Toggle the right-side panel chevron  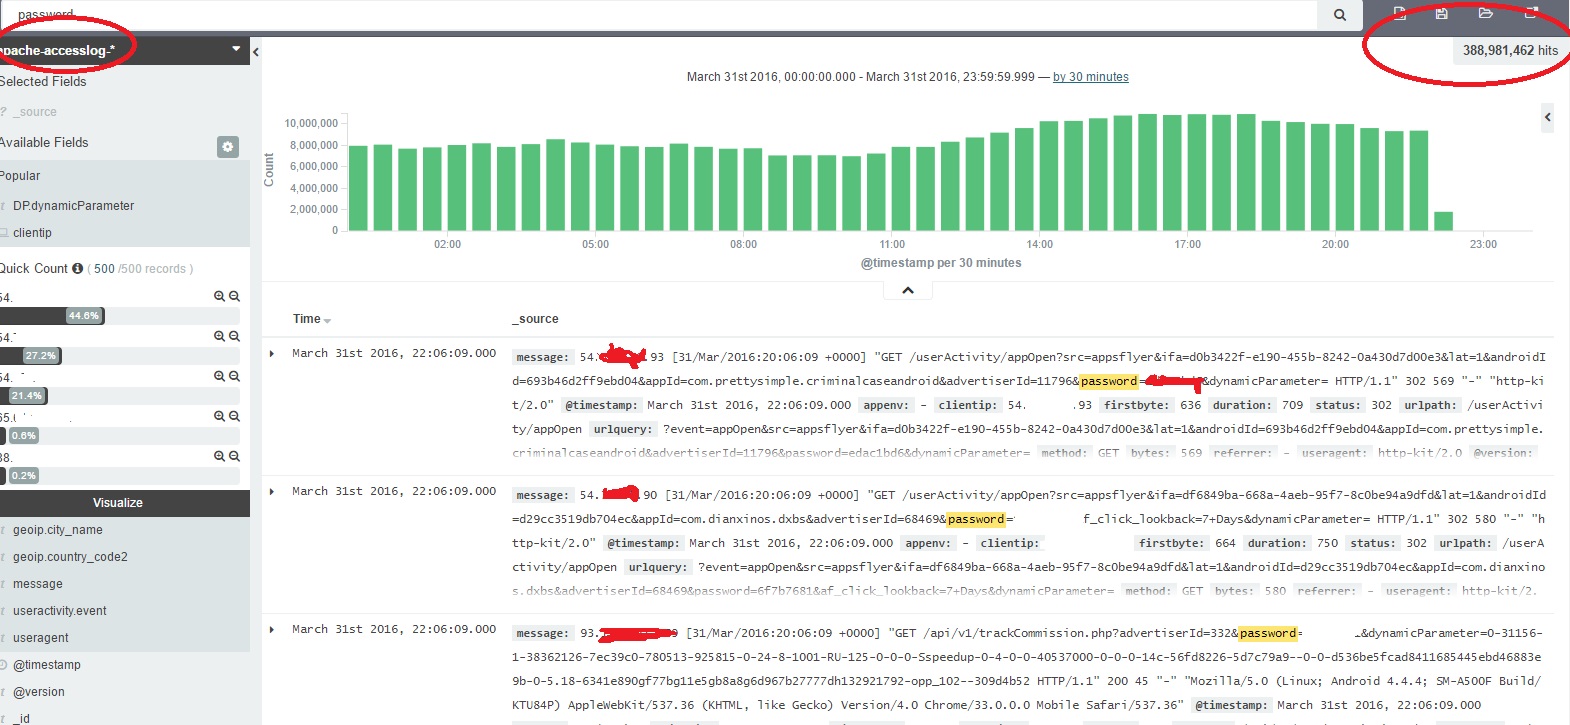click(1547, 117)
